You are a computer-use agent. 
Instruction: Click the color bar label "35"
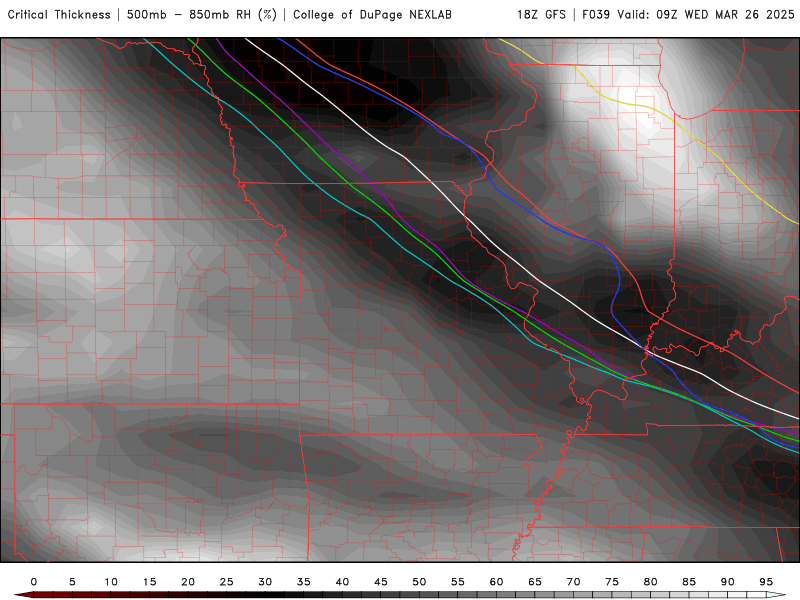pos(304,582)
